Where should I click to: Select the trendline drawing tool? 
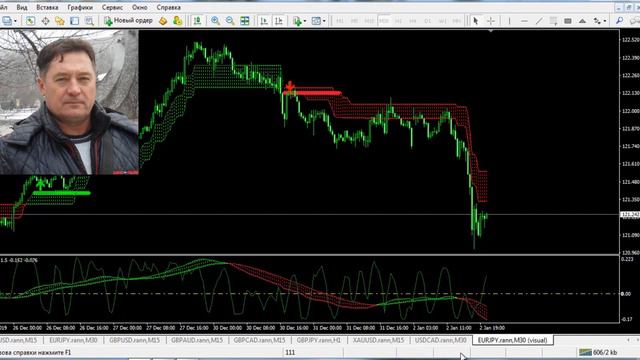coord(539,21)
